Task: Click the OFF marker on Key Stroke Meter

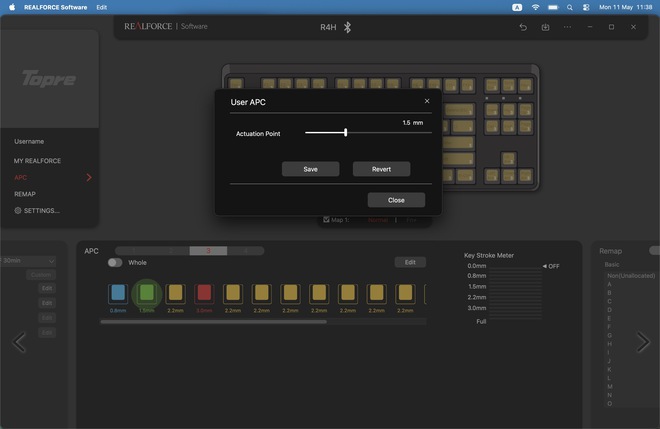Action: click(551, 266)
